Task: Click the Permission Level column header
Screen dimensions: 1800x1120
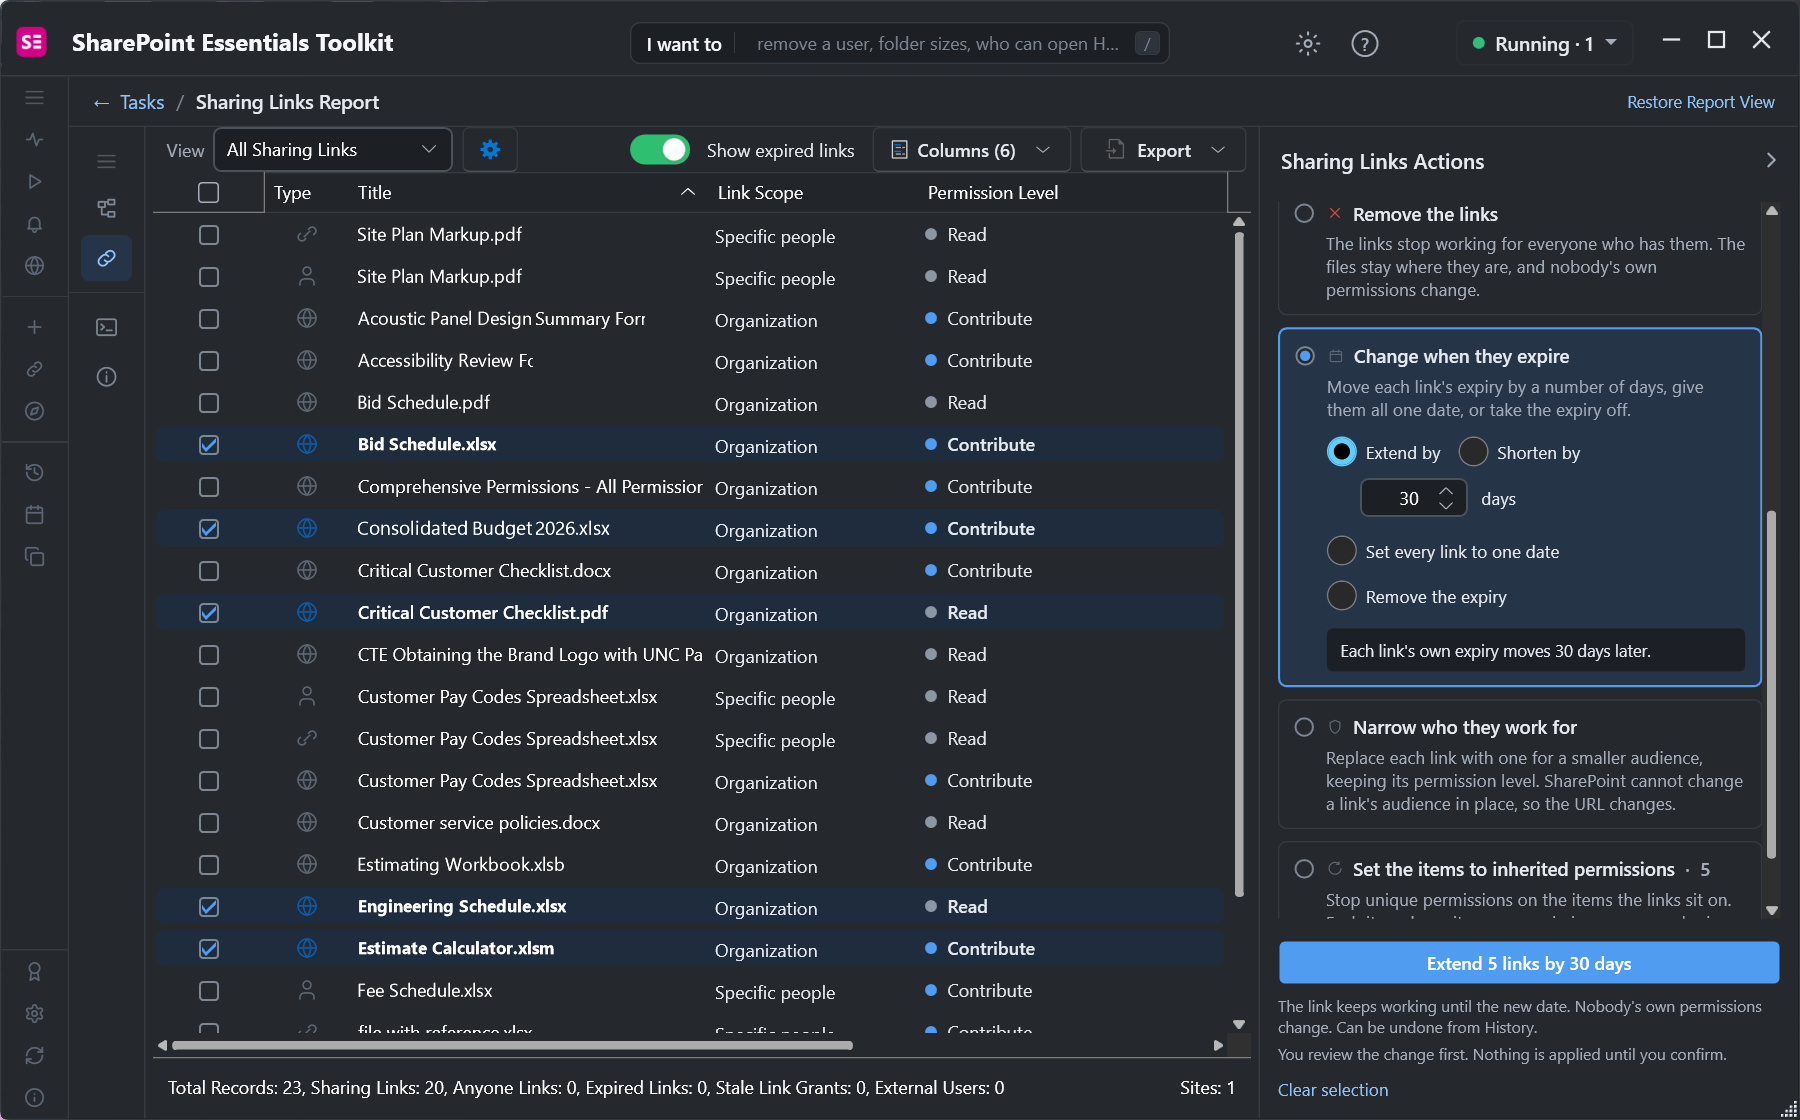Action: pos(992,192)
